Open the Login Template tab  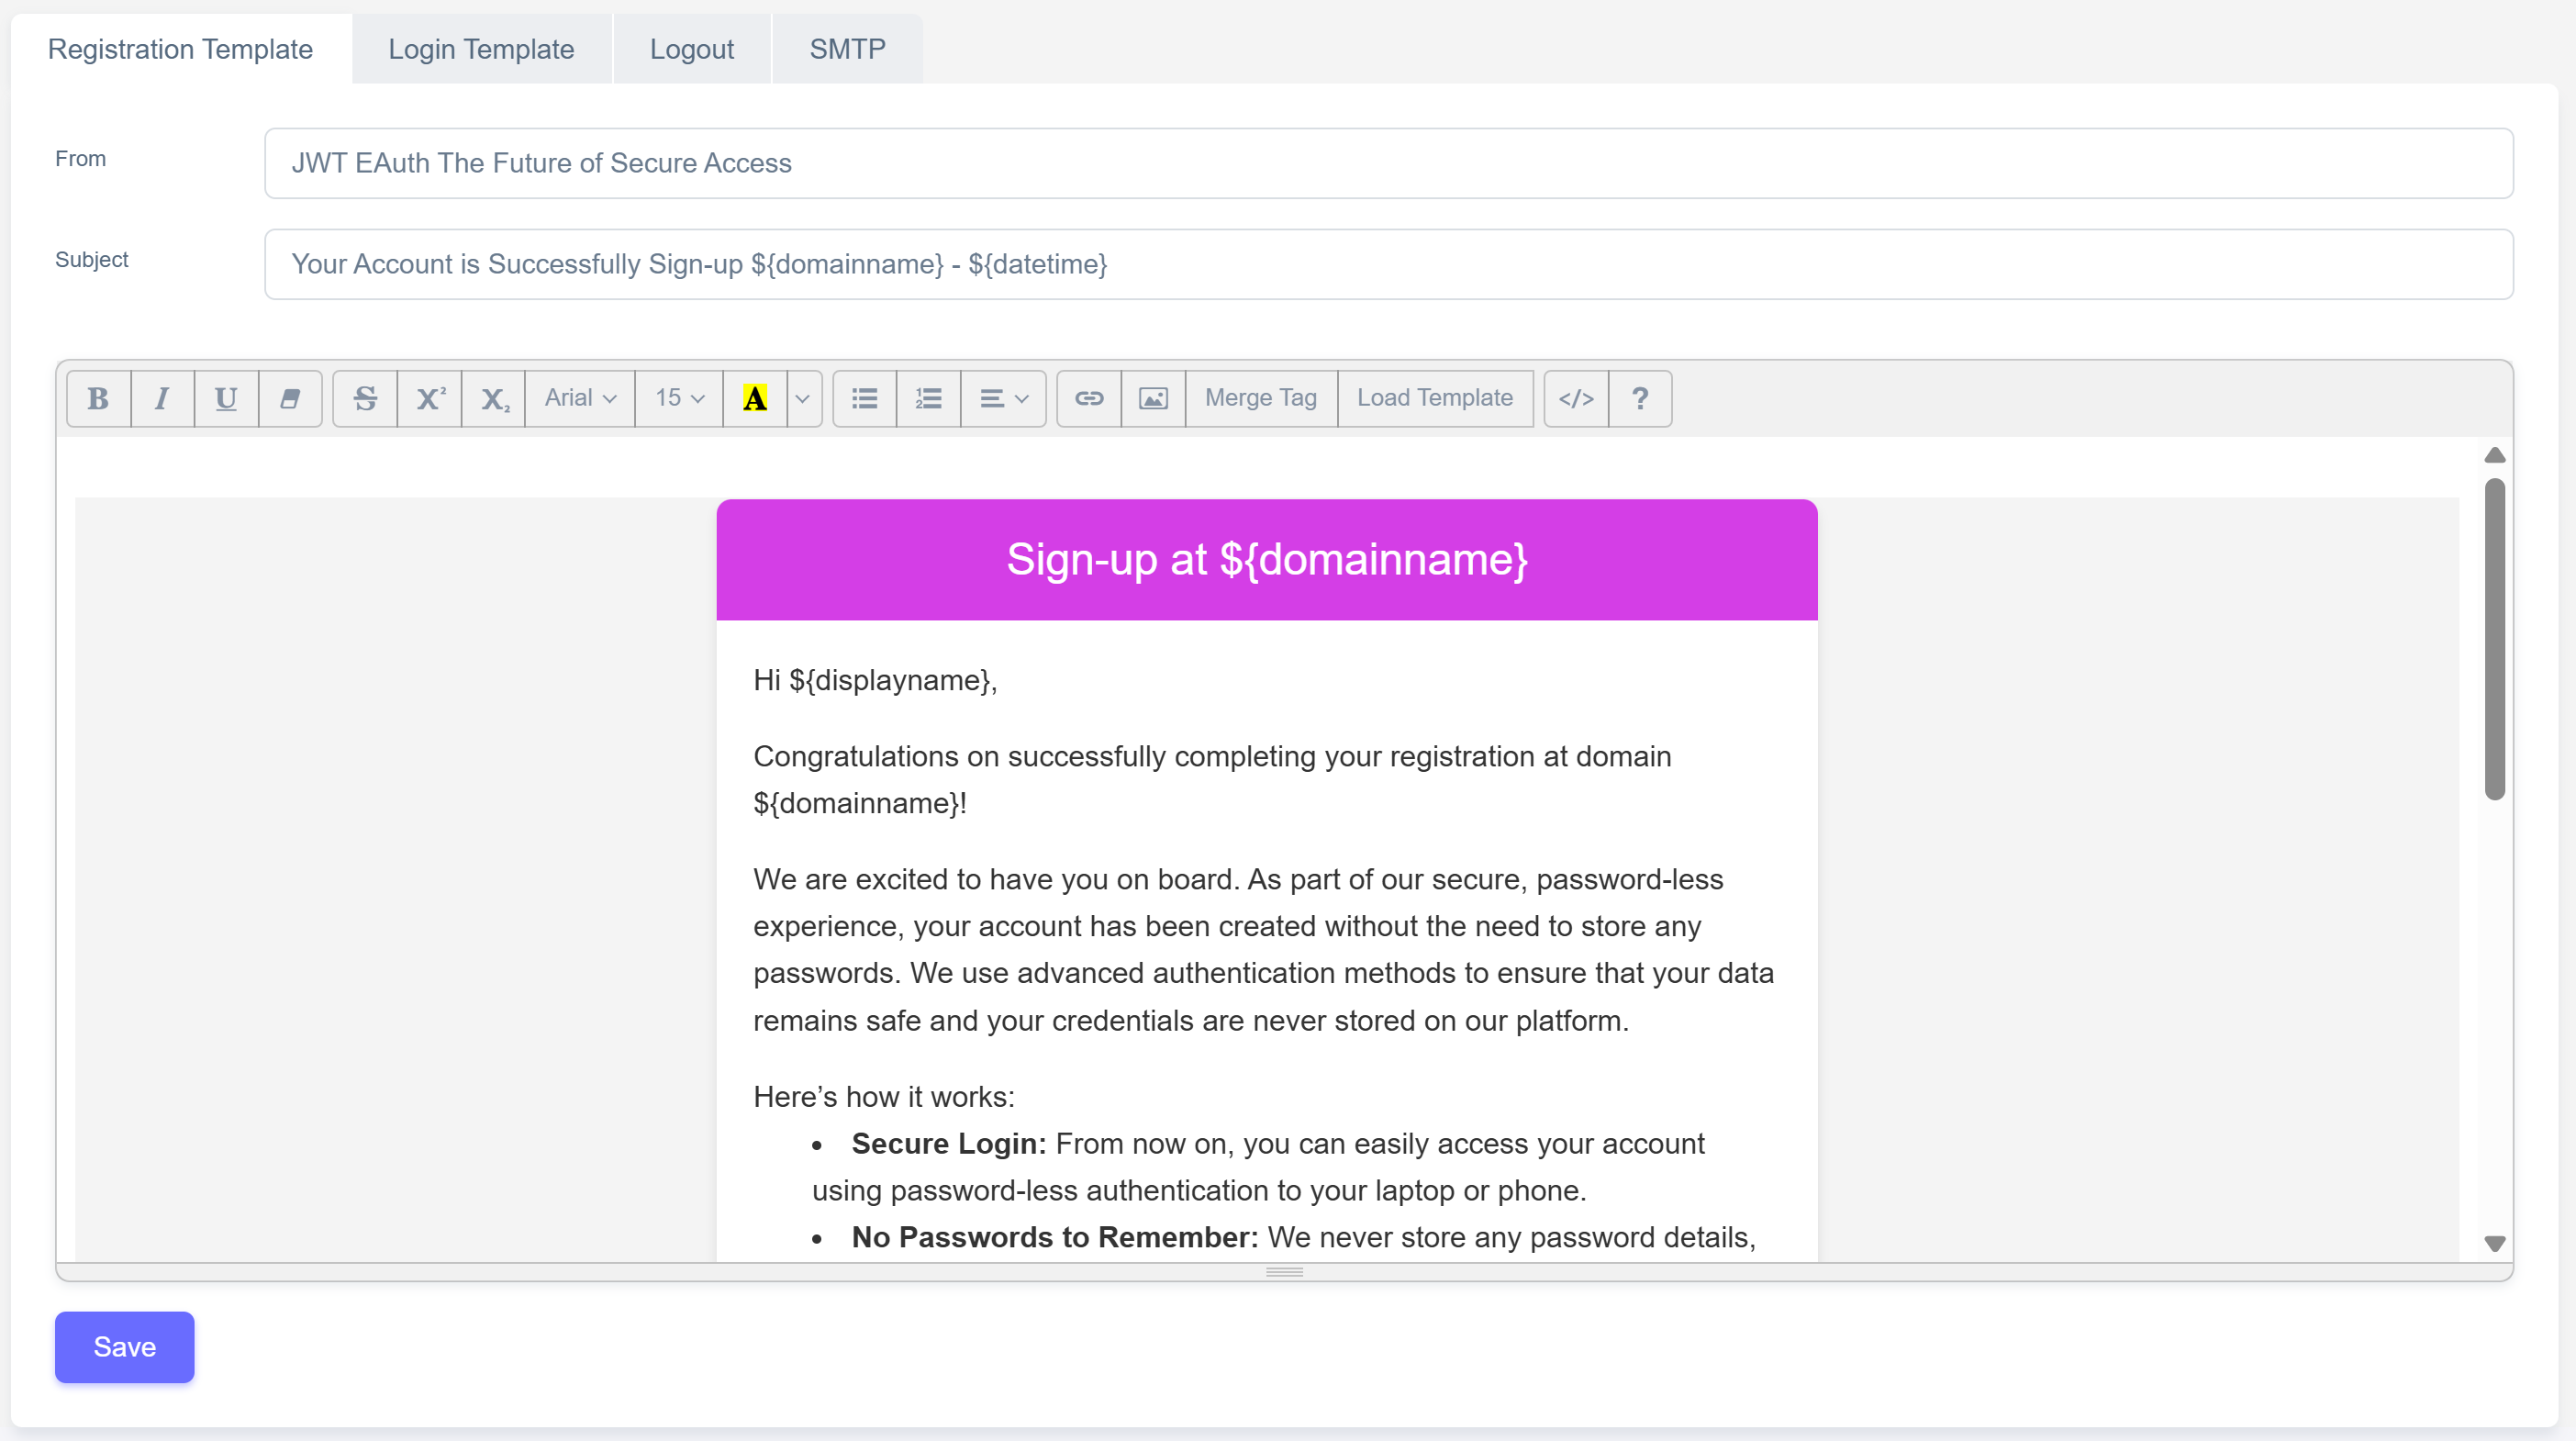tap(481, 48)
